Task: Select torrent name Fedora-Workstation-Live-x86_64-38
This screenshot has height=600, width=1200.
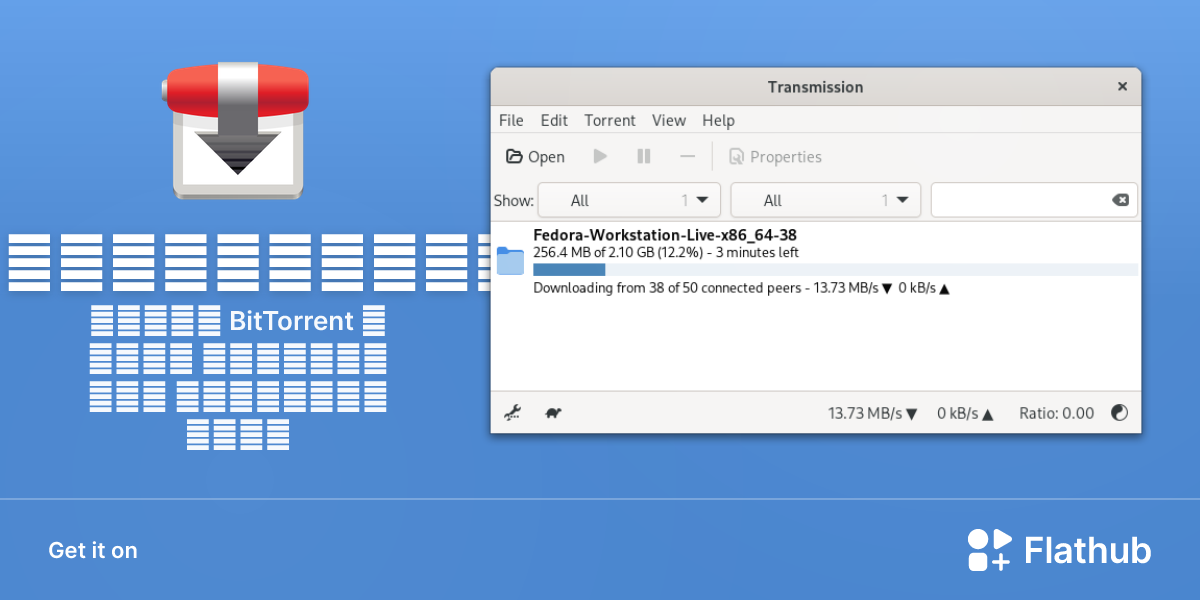Action: (x=665, y=236)
